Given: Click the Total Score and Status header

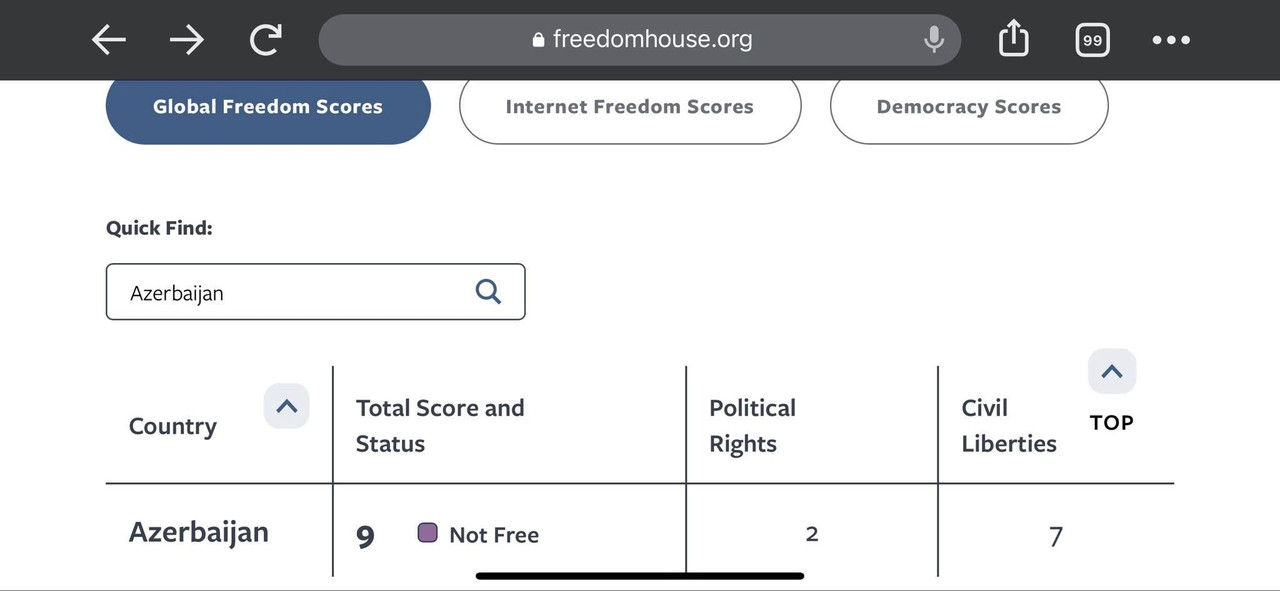Looking at the screenshot, I should click(440, 426).
